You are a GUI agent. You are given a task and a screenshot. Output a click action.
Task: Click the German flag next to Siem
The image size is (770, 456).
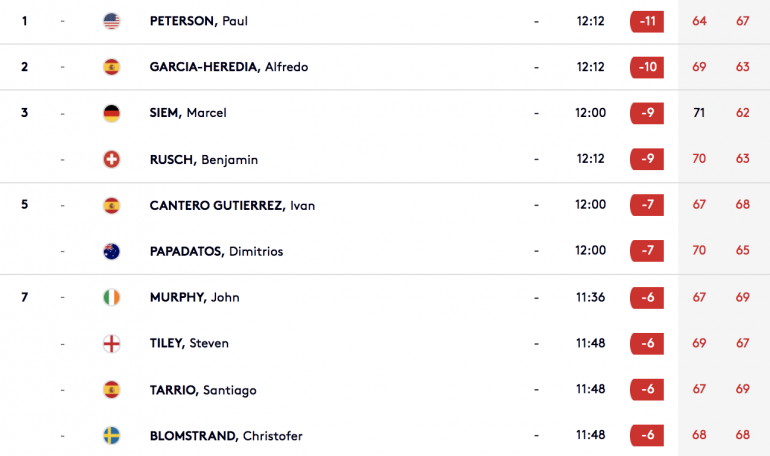[111, 113]
